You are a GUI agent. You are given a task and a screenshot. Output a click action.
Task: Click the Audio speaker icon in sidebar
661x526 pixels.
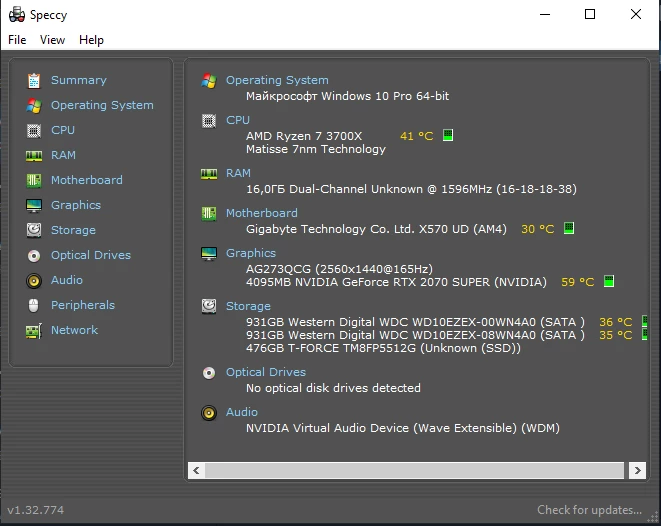point(34,281)
